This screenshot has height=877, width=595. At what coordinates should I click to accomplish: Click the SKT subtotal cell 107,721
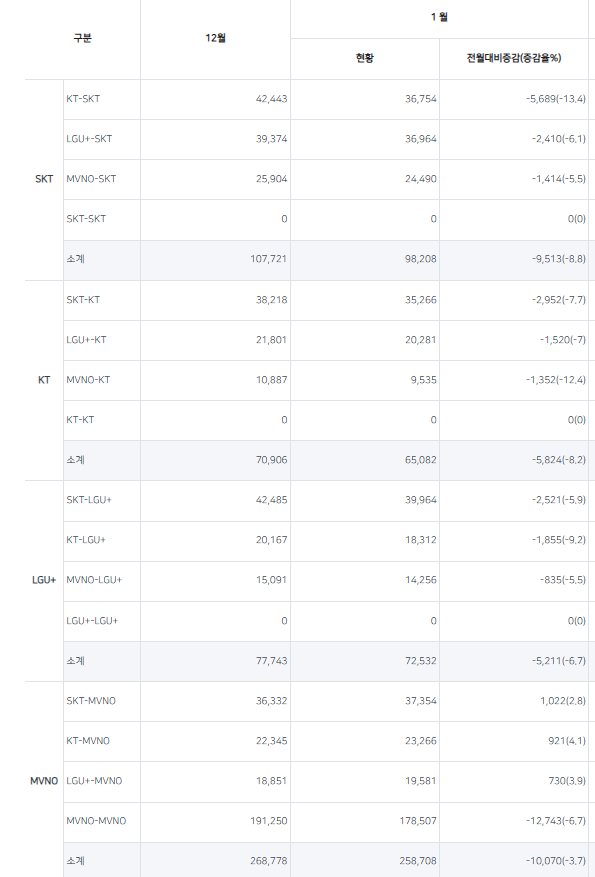coord(268,259)
